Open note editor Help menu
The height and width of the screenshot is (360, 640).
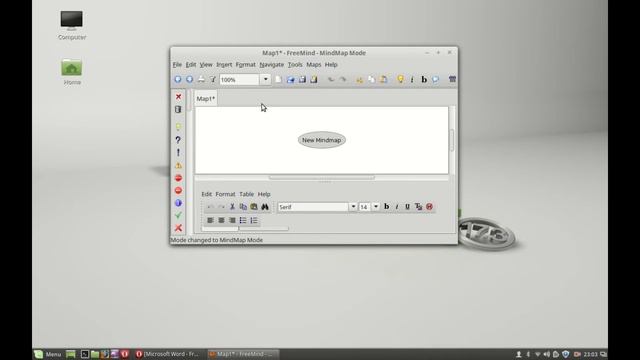[264, 194]
